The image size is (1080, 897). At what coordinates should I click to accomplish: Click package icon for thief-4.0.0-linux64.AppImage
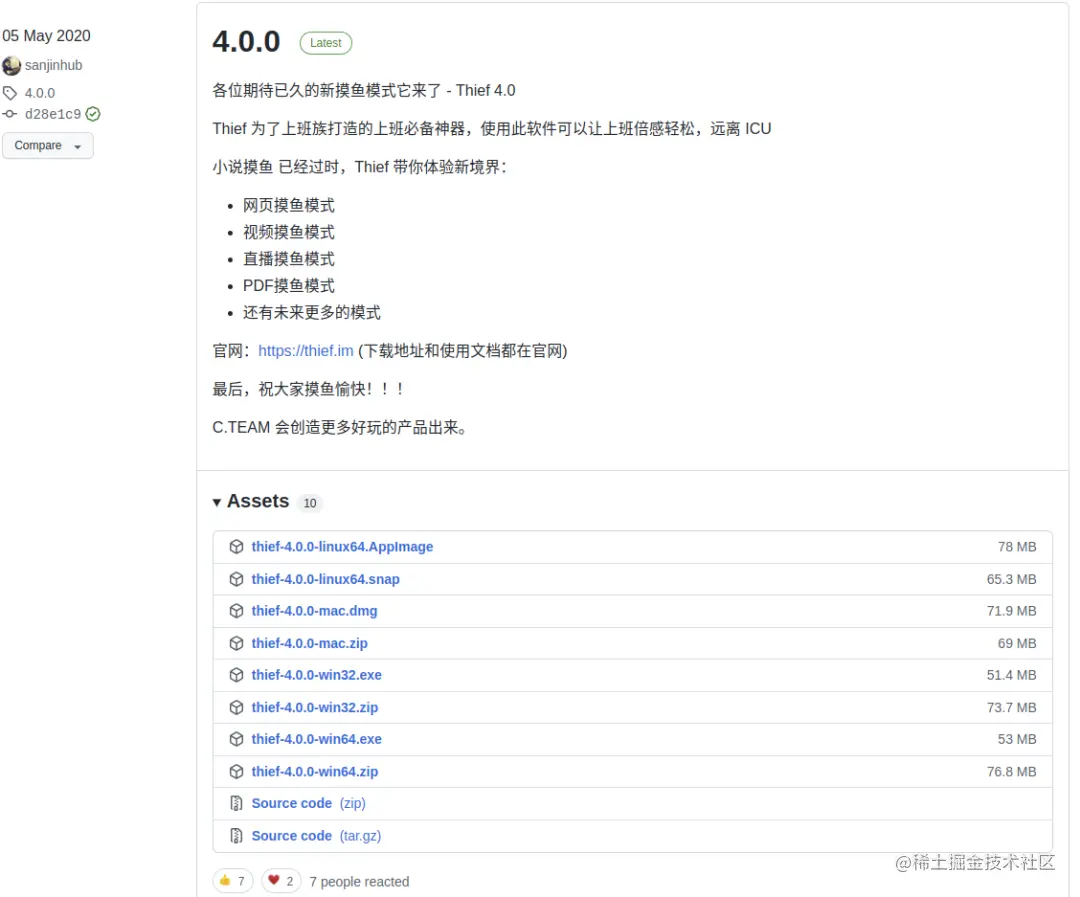point(236,547)
